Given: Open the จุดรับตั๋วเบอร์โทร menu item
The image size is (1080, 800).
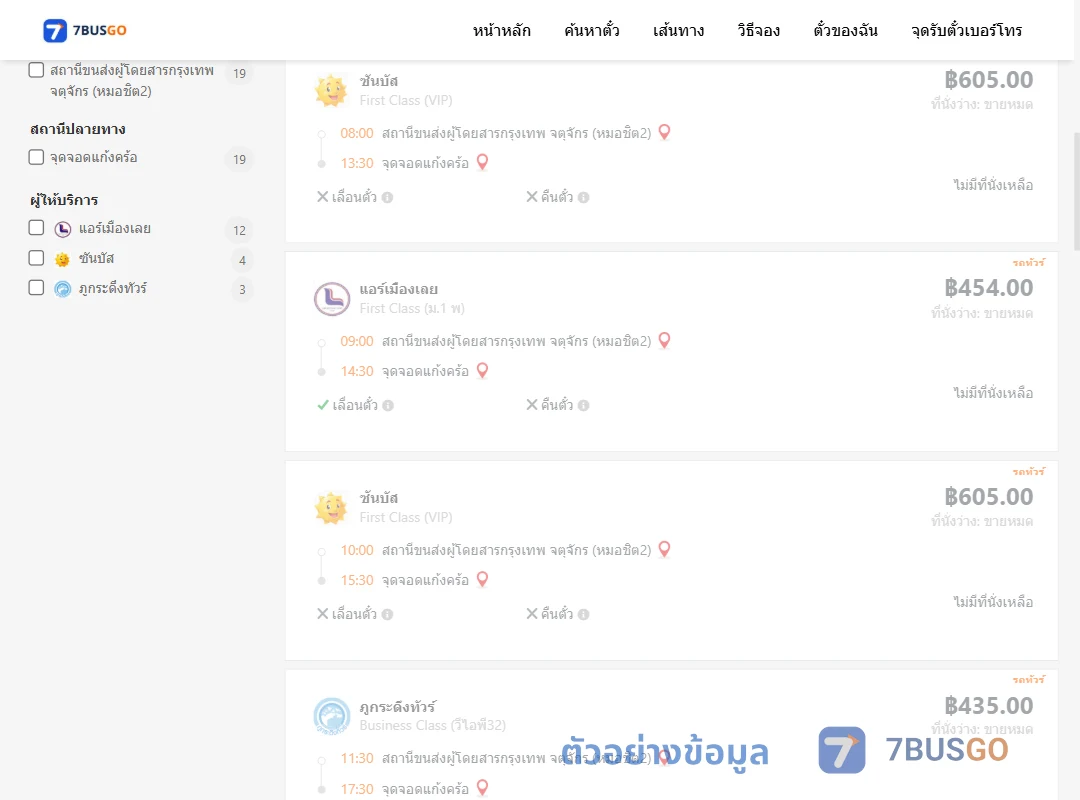Looking at the screenshot, I should pos(966,30).
